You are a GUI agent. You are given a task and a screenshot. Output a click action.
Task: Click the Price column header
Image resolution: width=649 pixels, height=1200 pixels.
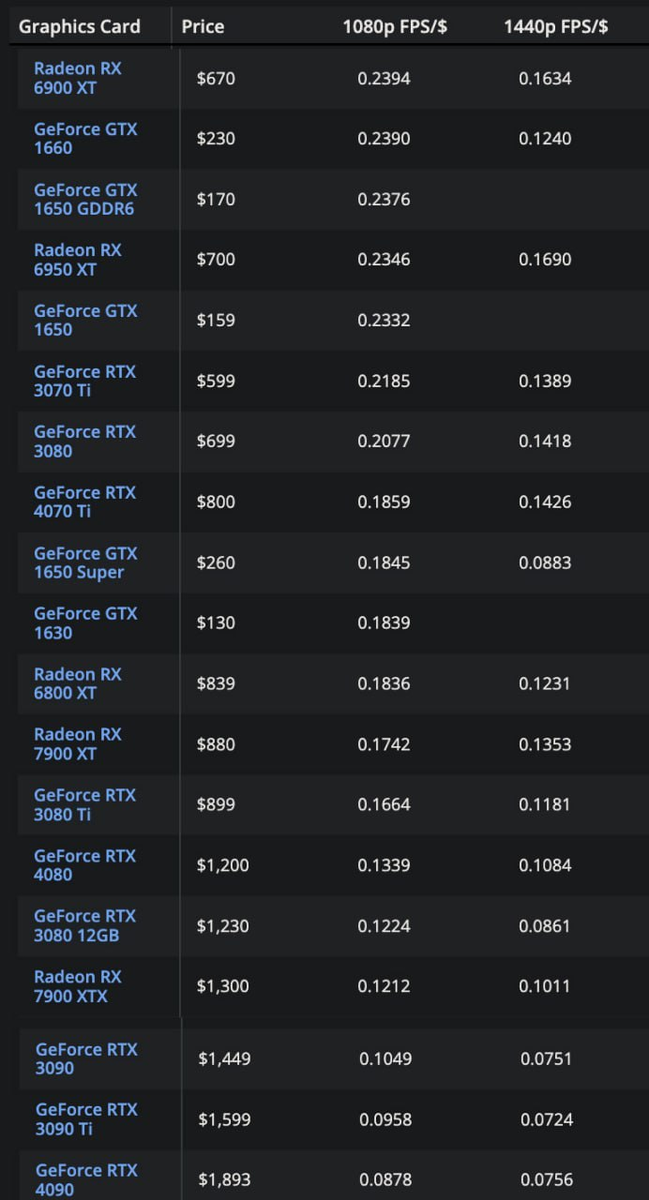[x=203, y=27]
